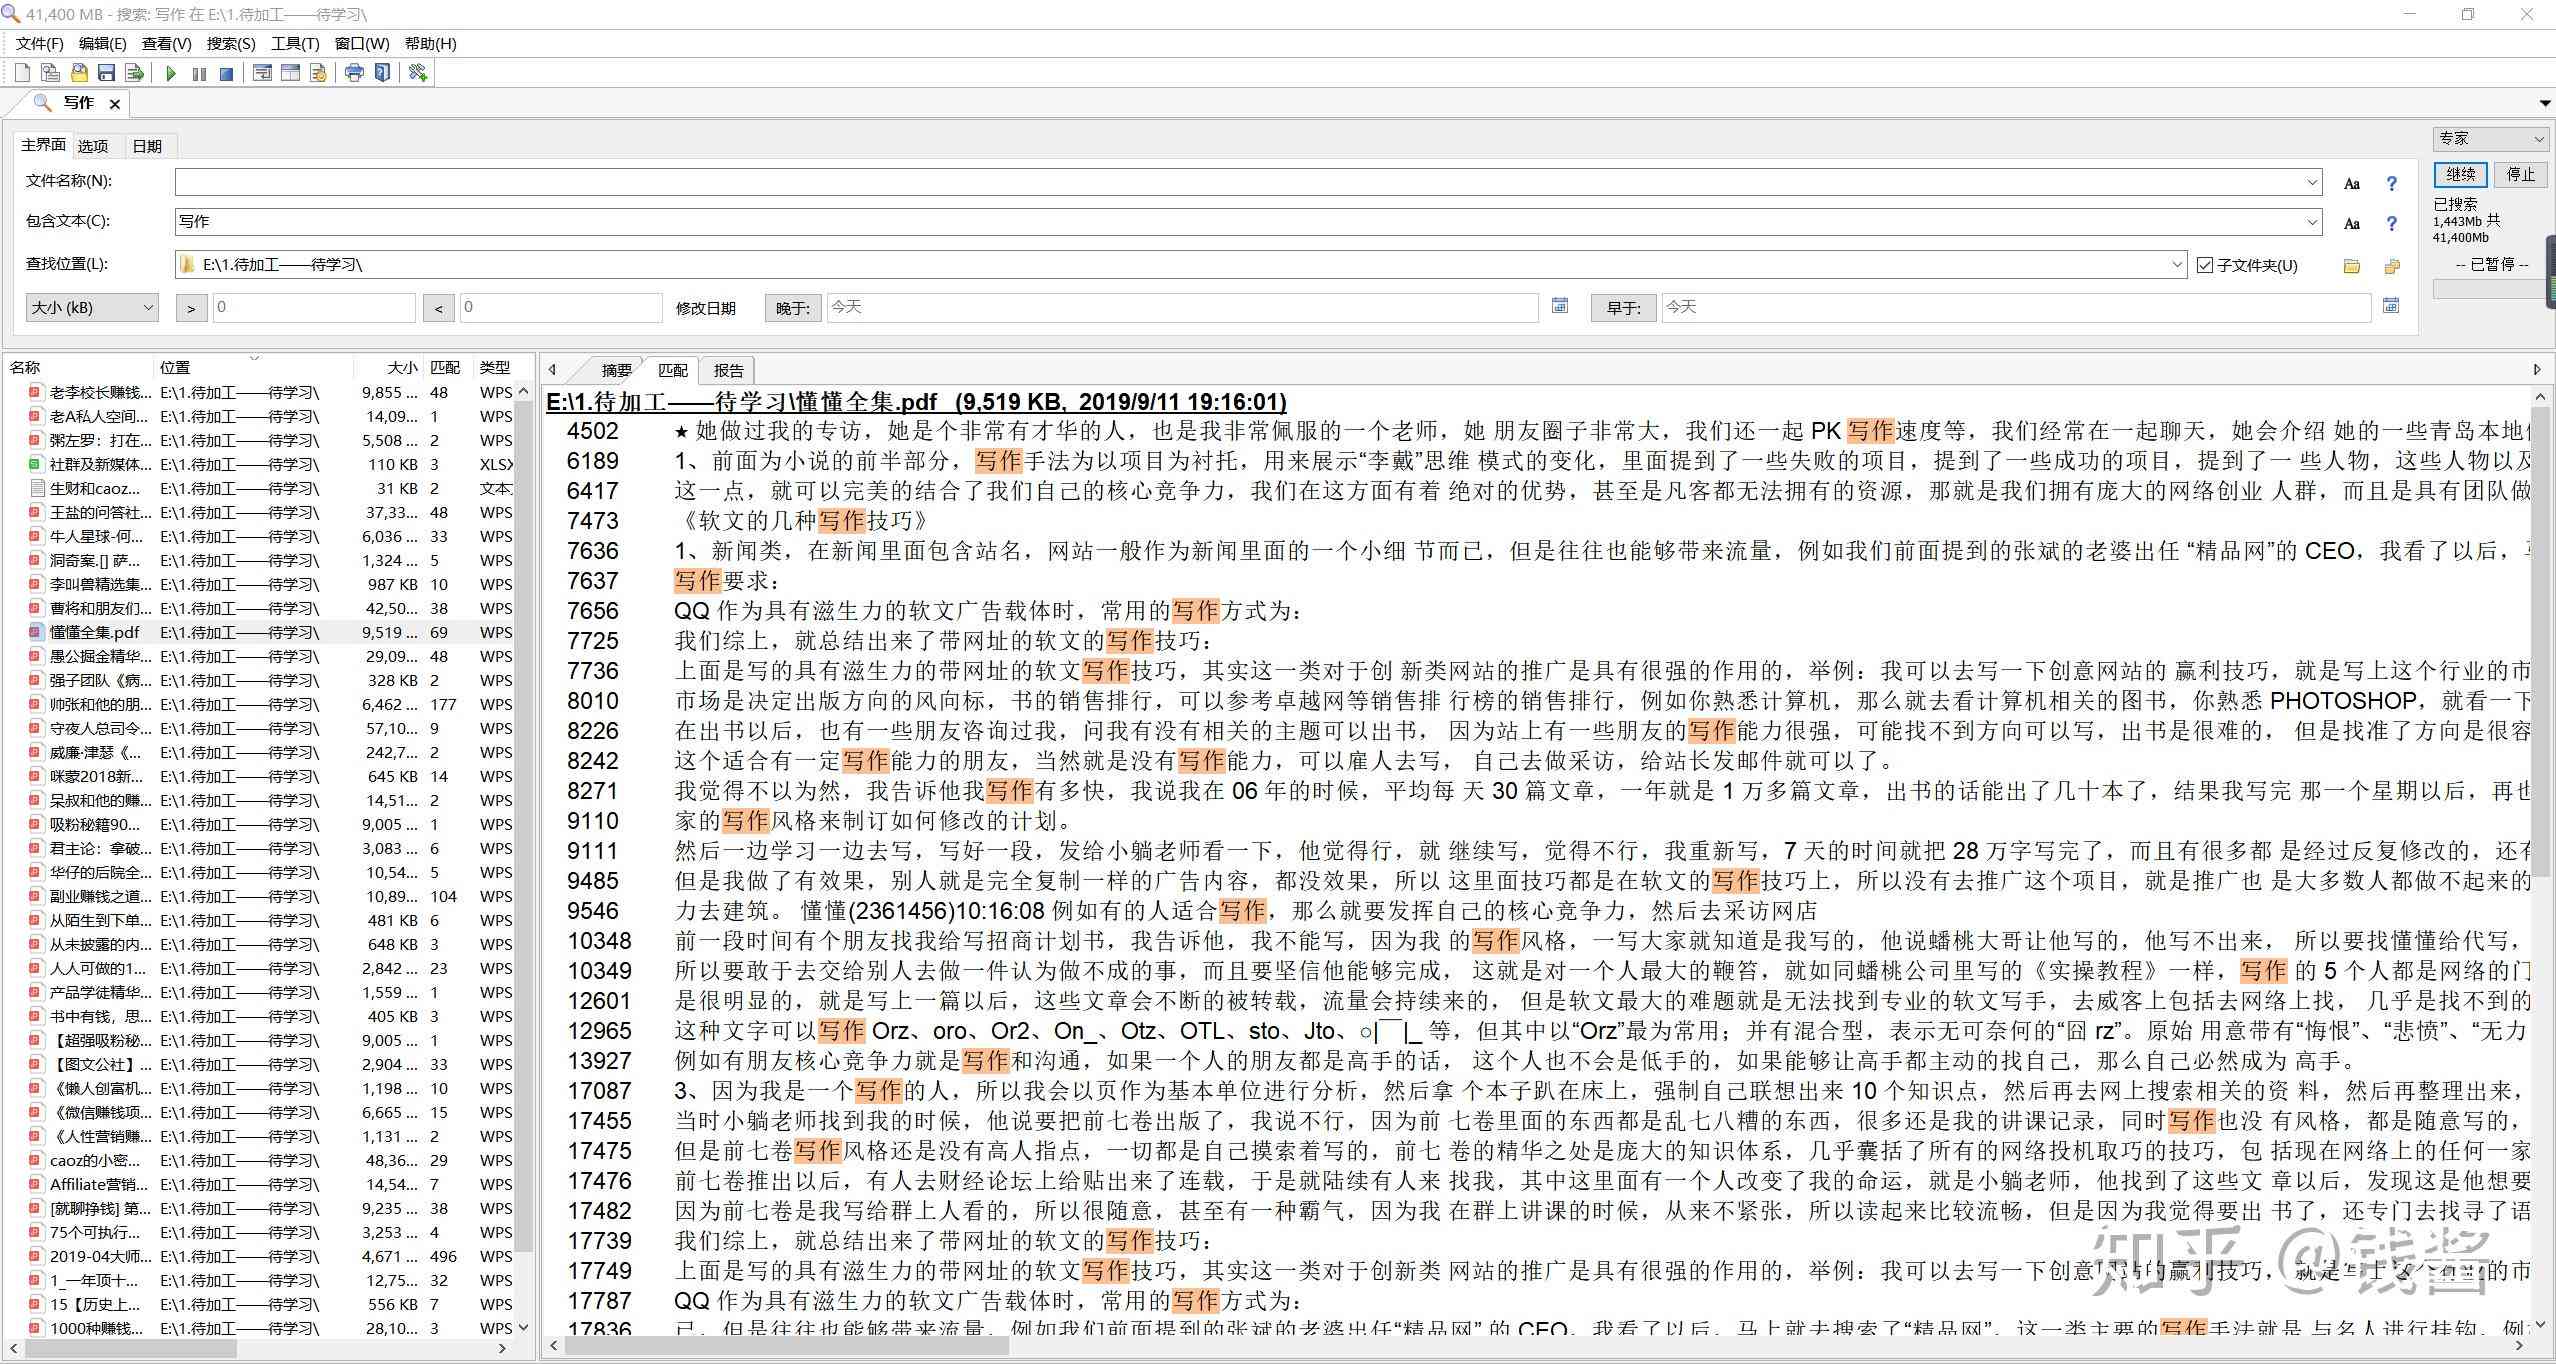The height and width of the screenshot is (1364, 2556).
Task: Click the greater-than size button
Action: (191, 308)
